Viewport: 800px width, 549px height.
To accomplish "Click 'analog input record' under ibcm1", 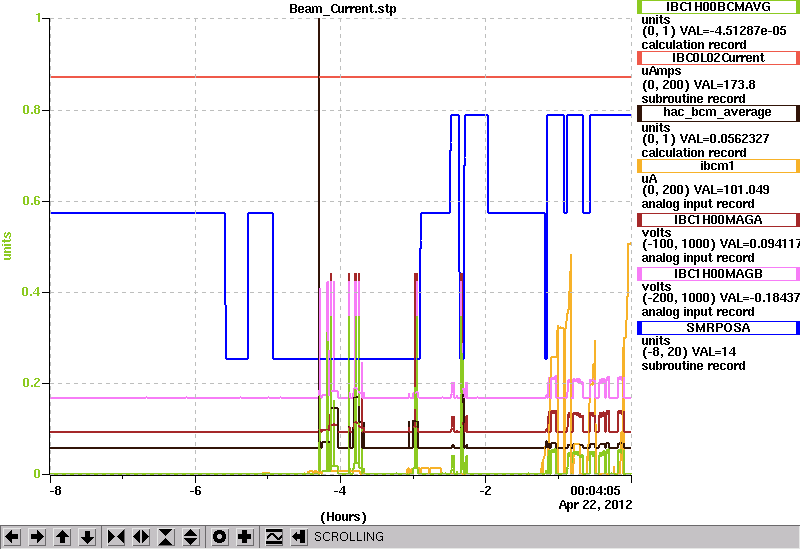I will [x=698, y=204].
